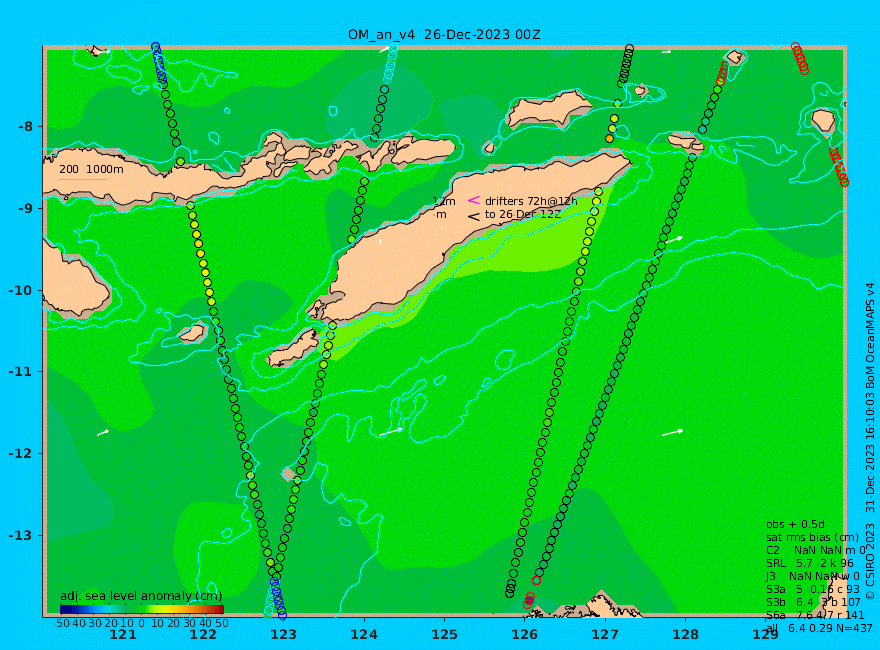Screen dimensions: 880x650
Task: Click the 'to 26 Dec 12Z' legend text
Action: (523, 214)
